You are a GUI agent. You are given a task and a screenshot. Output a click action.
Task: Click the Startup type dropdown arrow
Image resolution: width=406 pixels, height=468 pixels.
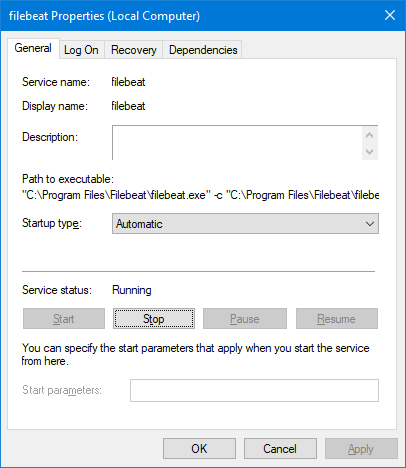click(x=370, y=224)
